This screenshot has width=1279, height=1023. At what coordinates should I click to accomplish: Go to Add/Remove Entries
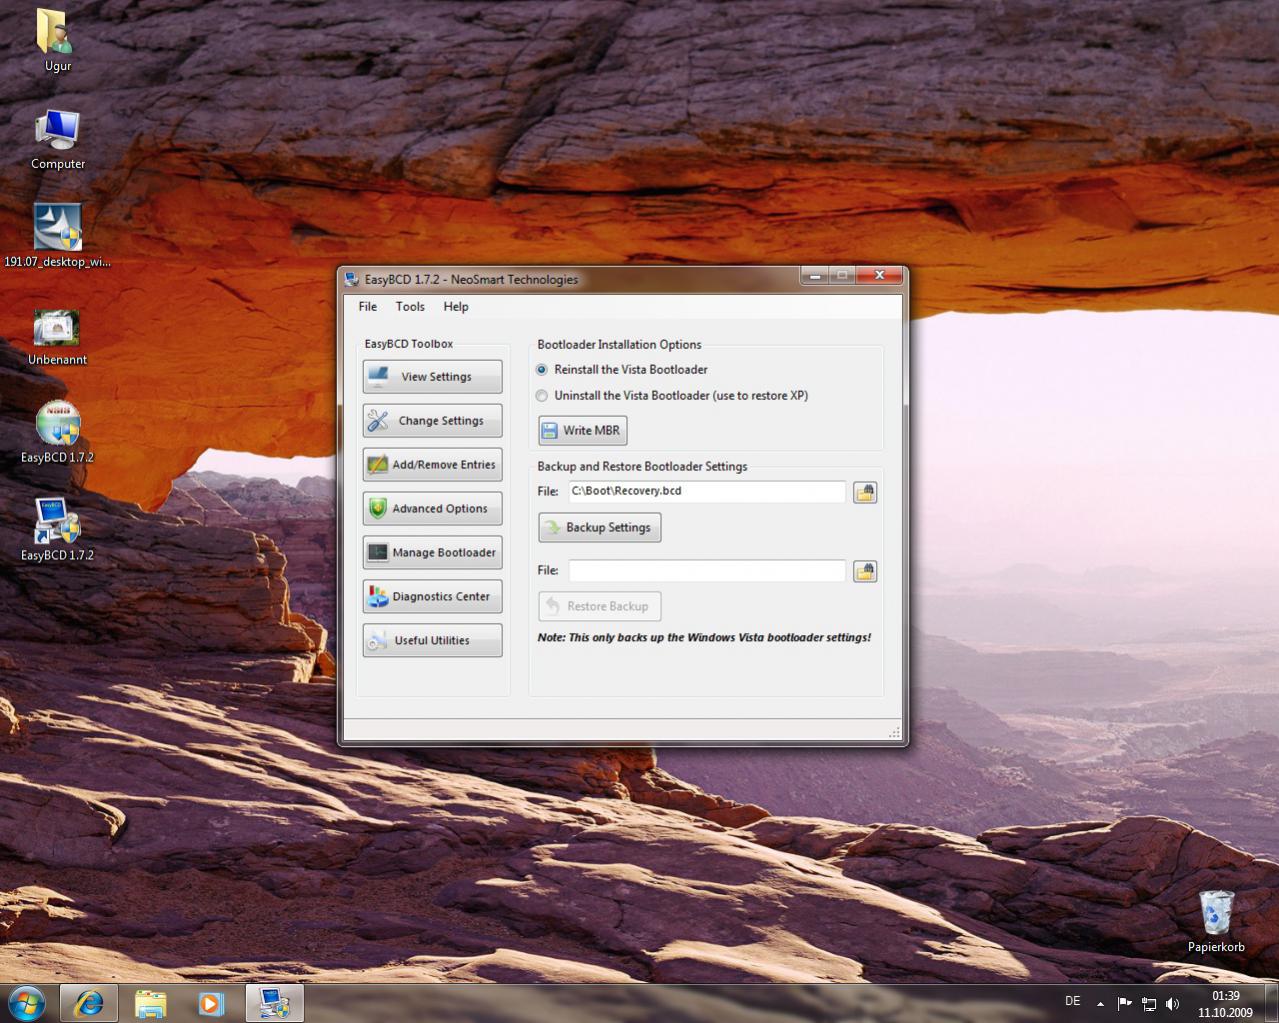tap(432, 465)
